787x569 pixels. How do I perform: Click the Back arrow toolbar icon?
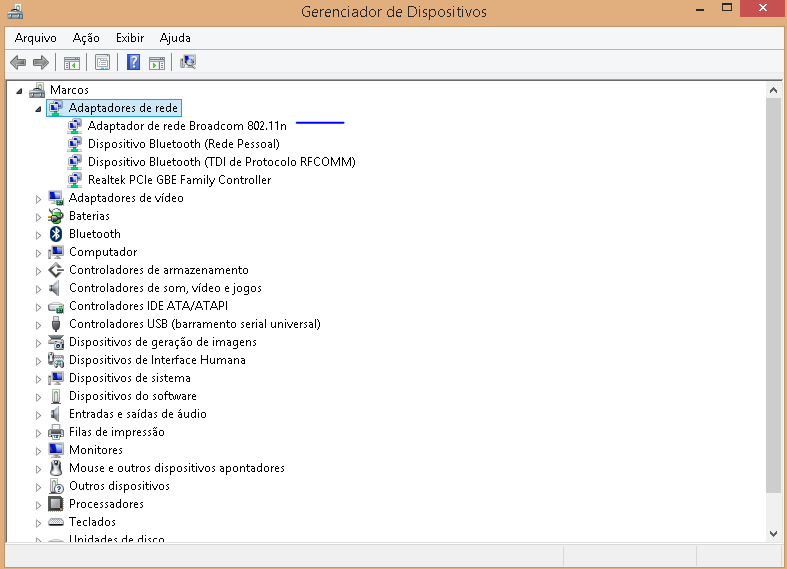[18, 63]
